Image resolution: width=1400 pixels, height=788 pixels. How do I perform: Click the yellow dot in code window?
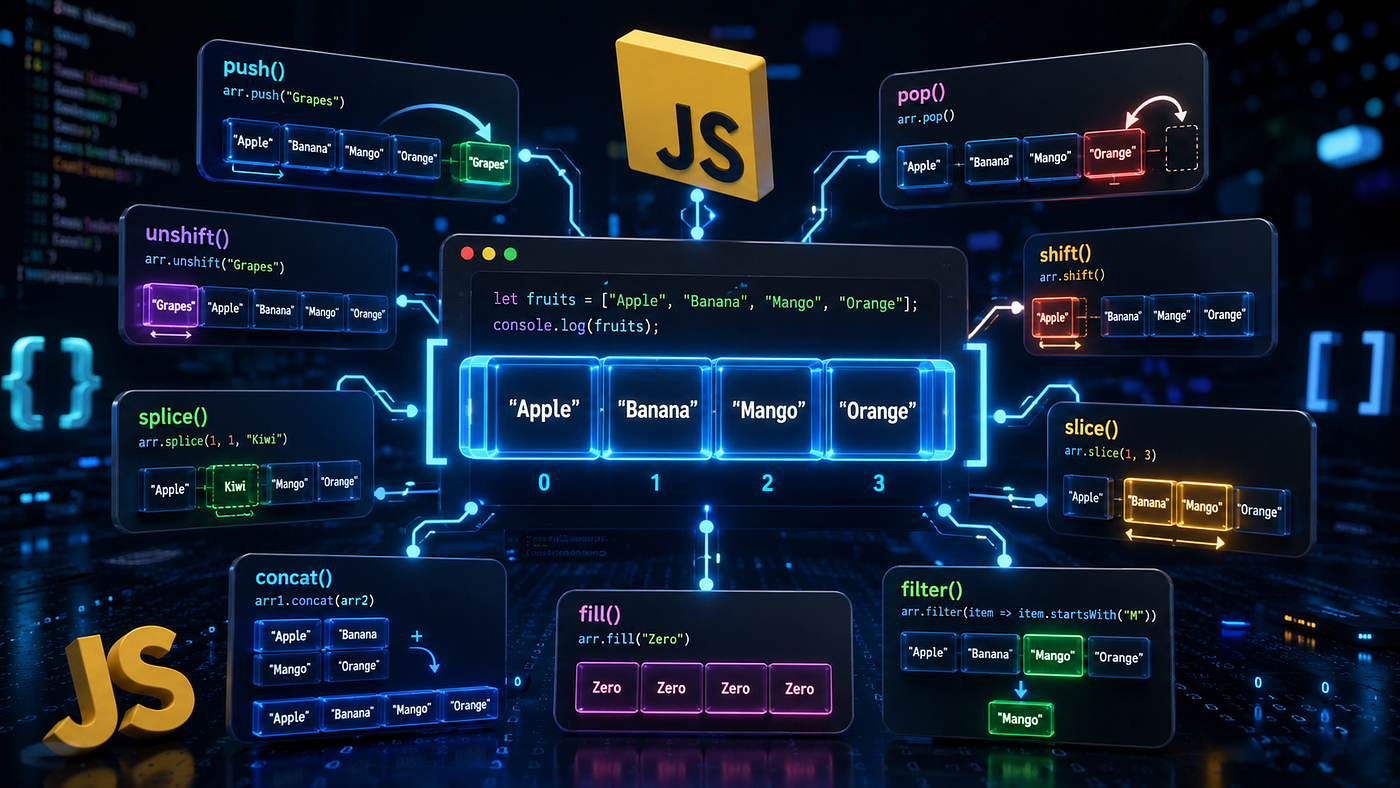point(488,254)
